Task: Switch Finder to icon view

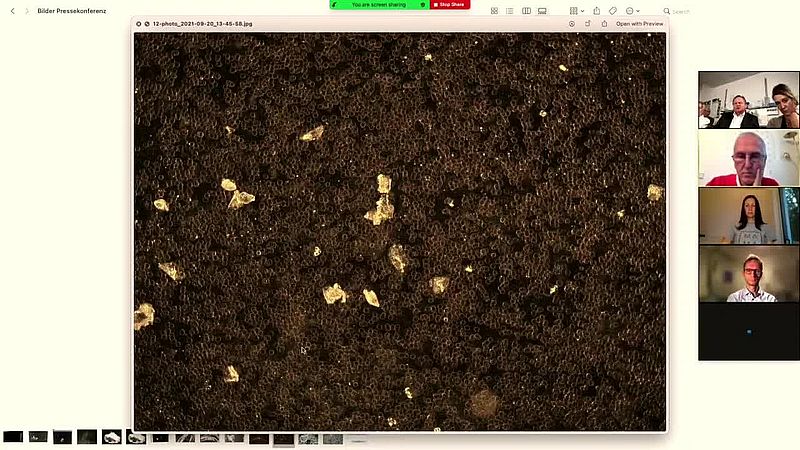Action: click(494, 11)
